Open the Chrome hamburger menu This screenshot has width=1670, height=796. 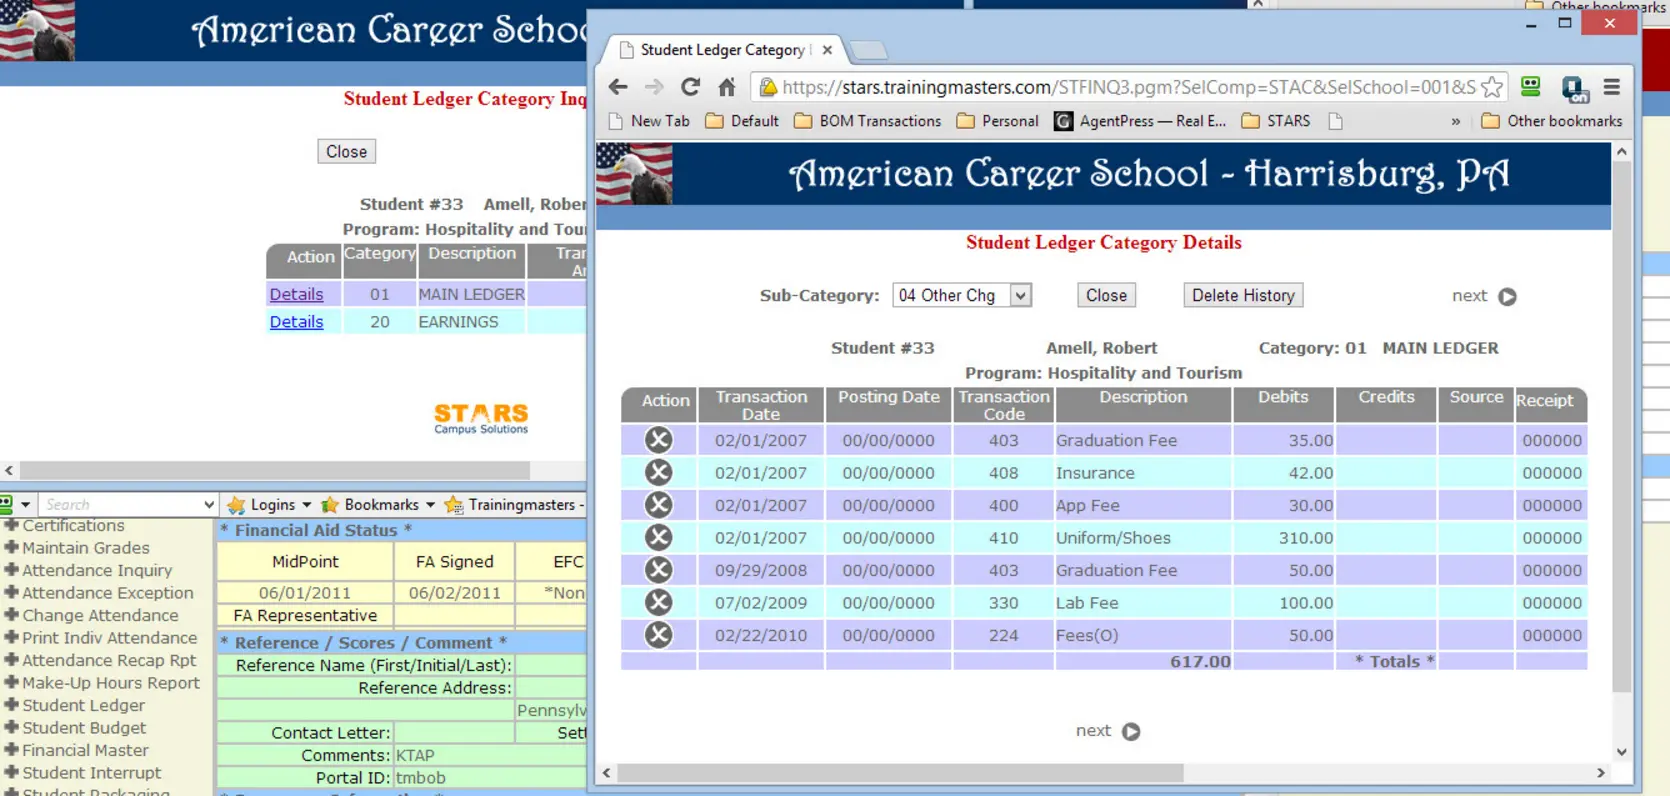1611,87
